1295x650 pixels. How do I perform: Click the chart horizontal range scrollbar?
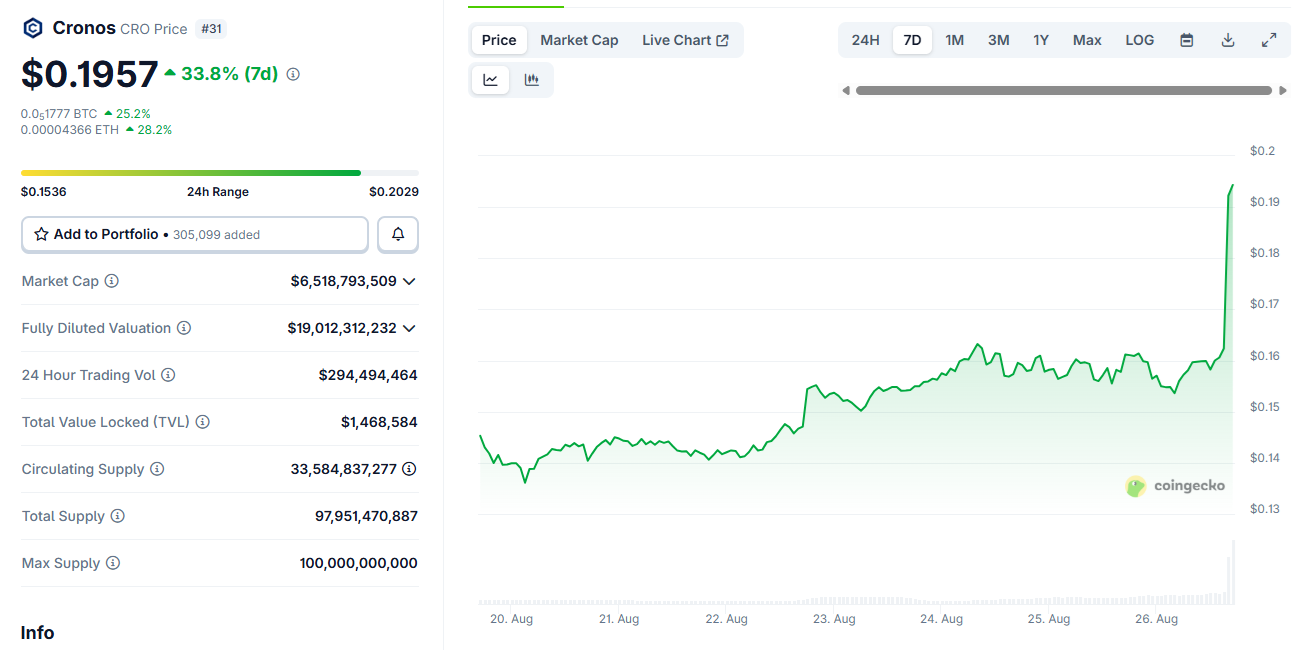coord(1064,90)
